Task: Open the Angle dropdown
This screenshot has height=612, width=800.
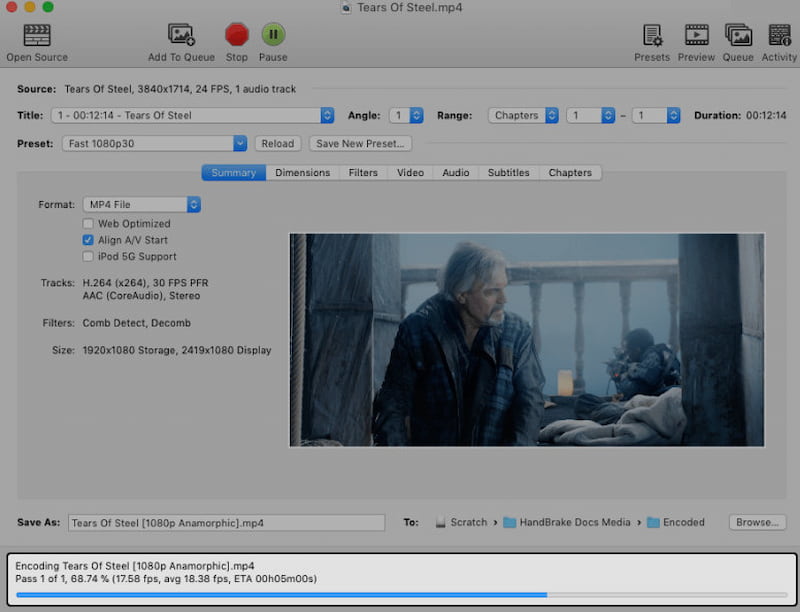Action: point(406,115)
